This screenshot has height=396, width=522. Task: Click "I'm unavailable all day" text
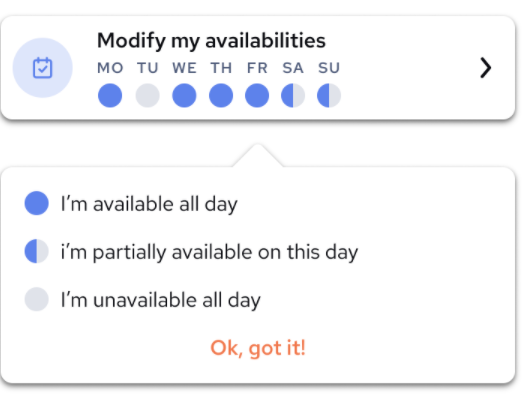pos(161,300)
